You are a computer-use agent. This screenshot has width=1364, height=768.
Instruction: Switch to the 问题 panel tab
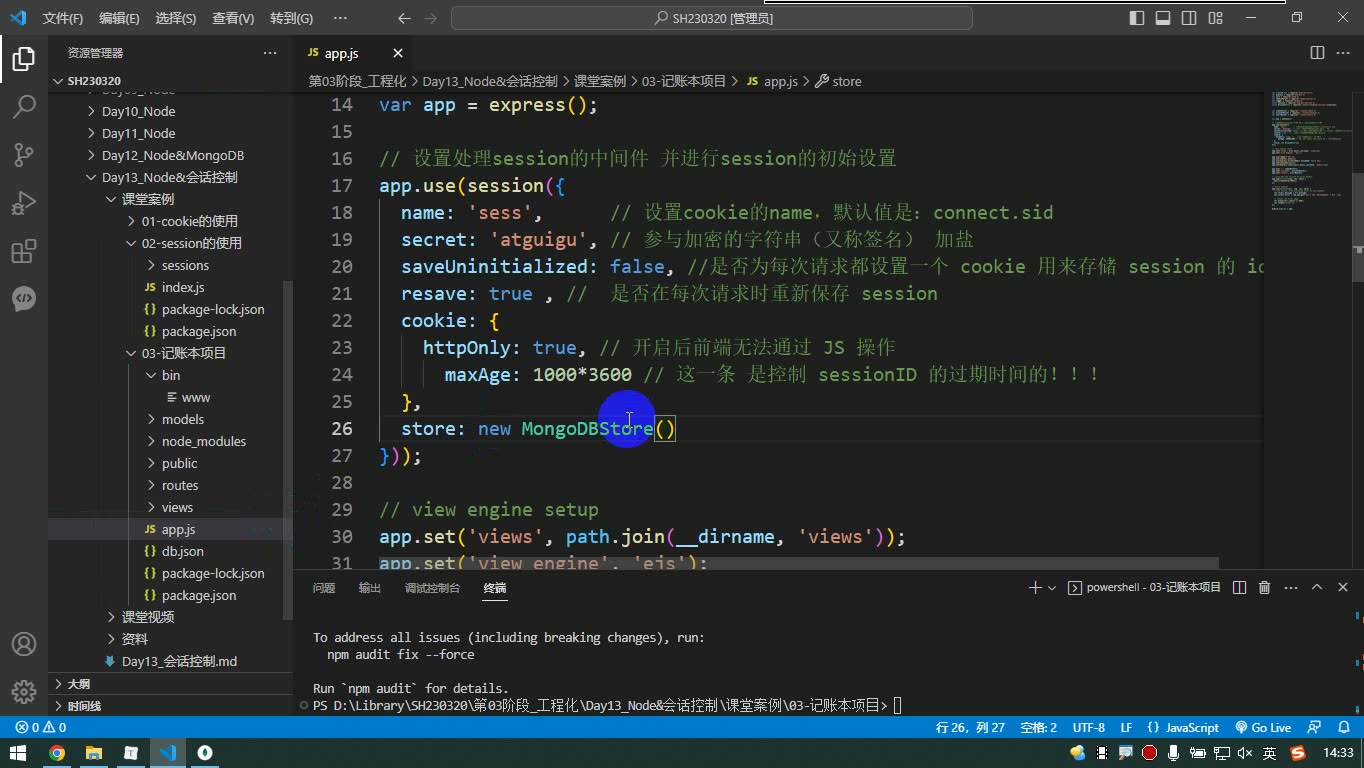tap(324, 588)
